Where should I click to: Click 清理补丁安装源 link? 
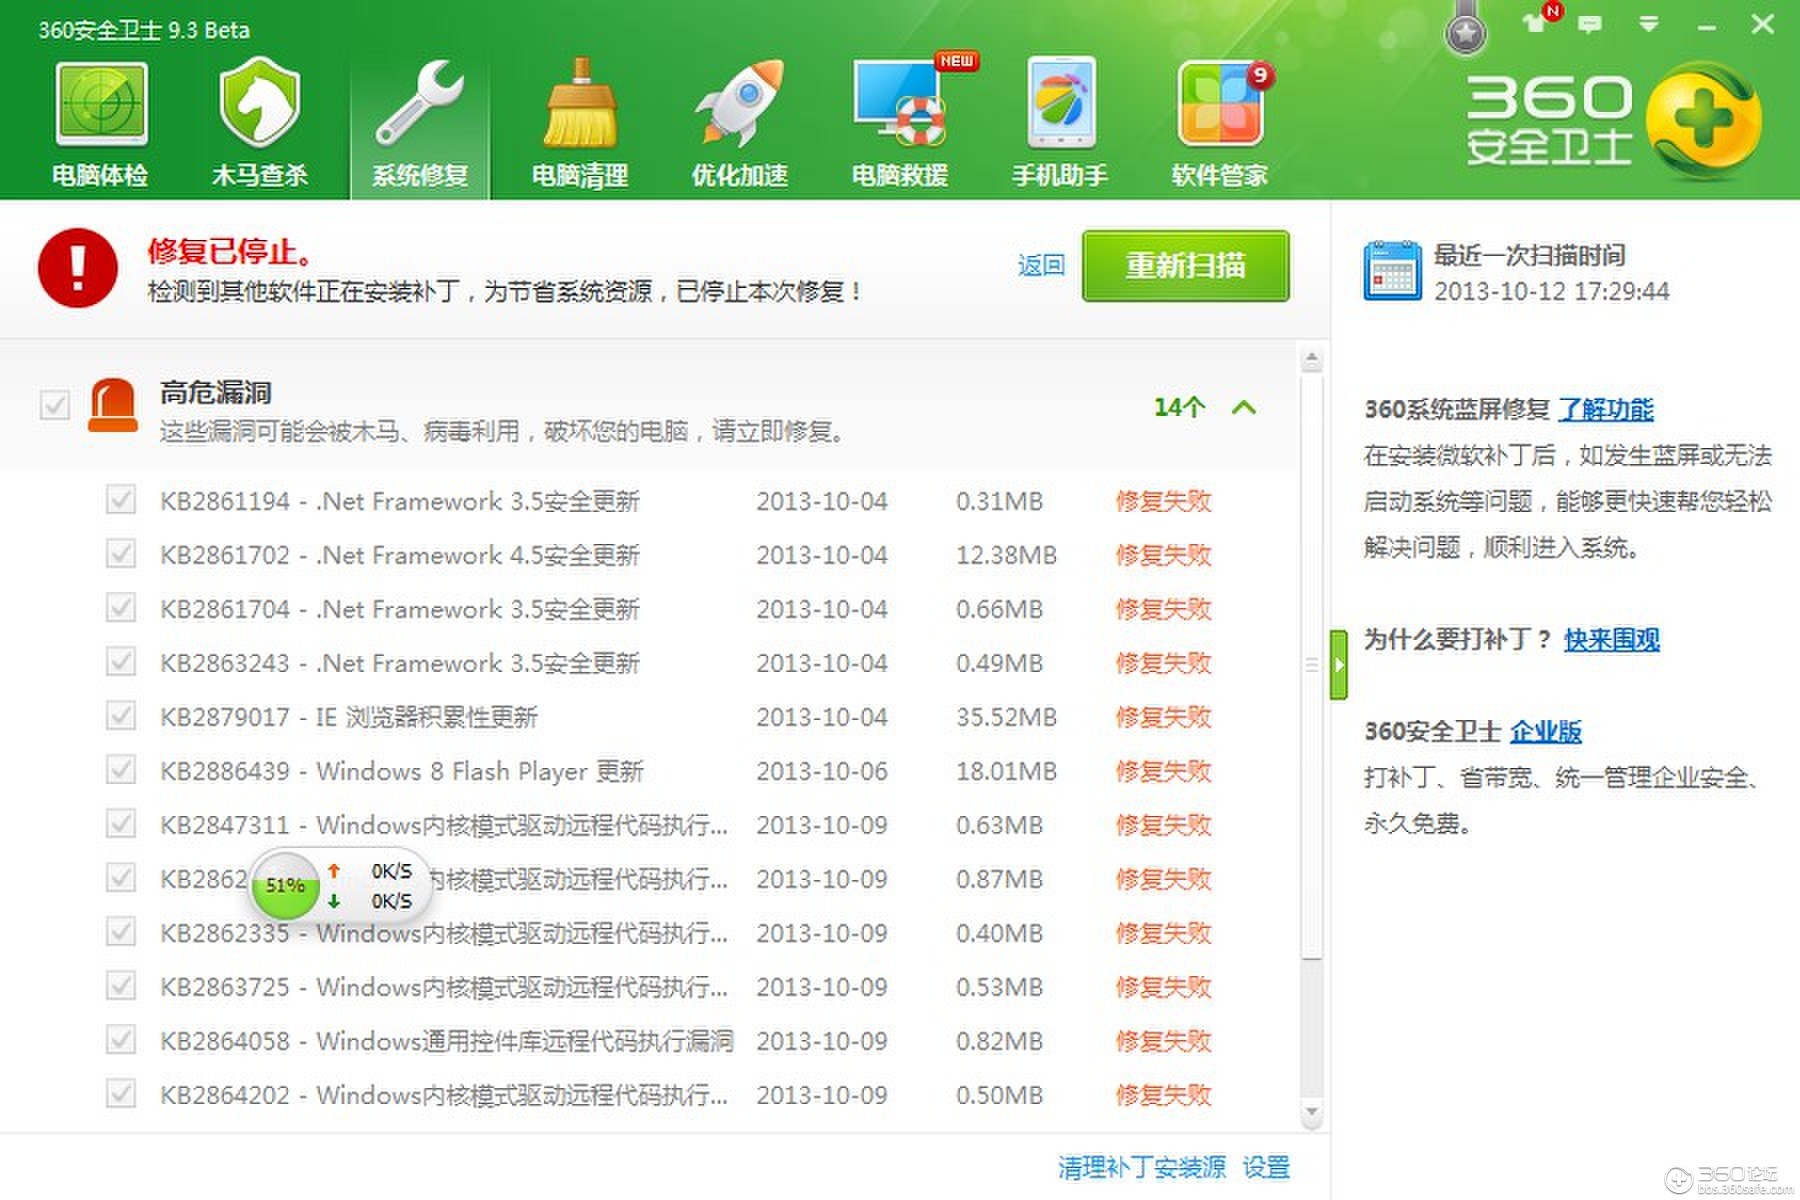pos(1142,1167)
